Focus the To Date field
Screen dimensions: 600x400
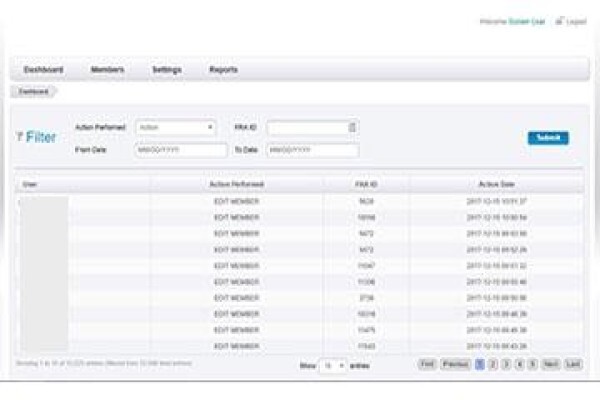point(313,150)
